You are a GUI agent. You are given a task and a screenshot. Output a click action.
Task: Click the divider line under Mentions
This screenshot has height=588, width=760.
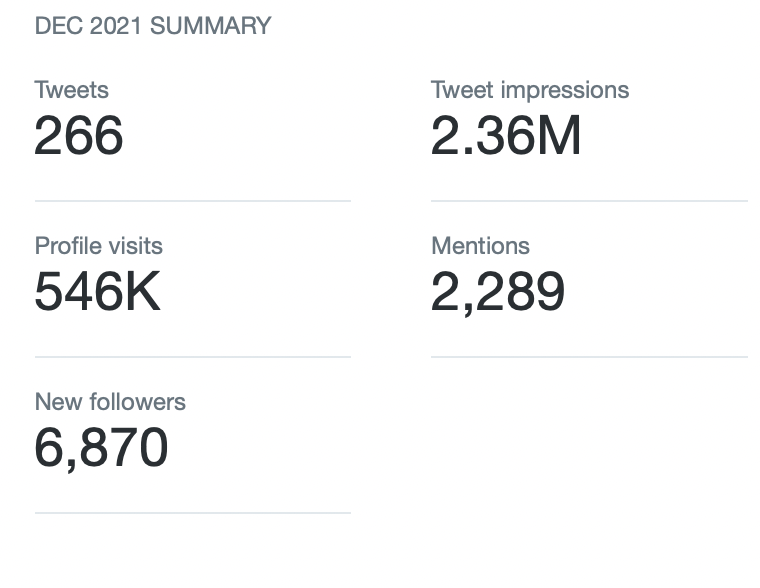click(589, 357)
